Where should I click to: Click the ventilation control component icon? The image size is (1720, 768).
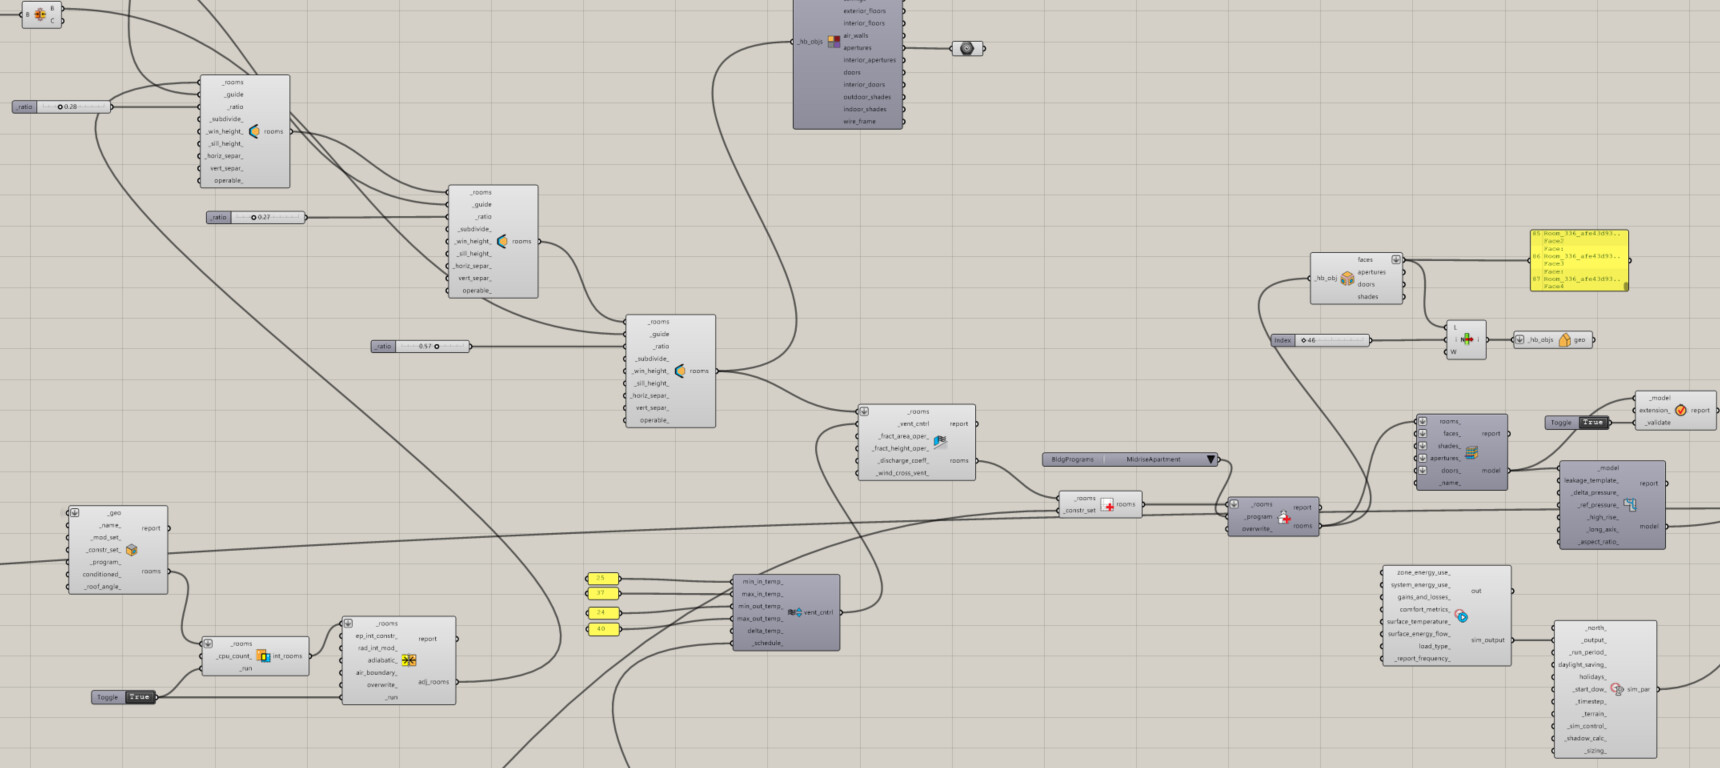point(795,612)
